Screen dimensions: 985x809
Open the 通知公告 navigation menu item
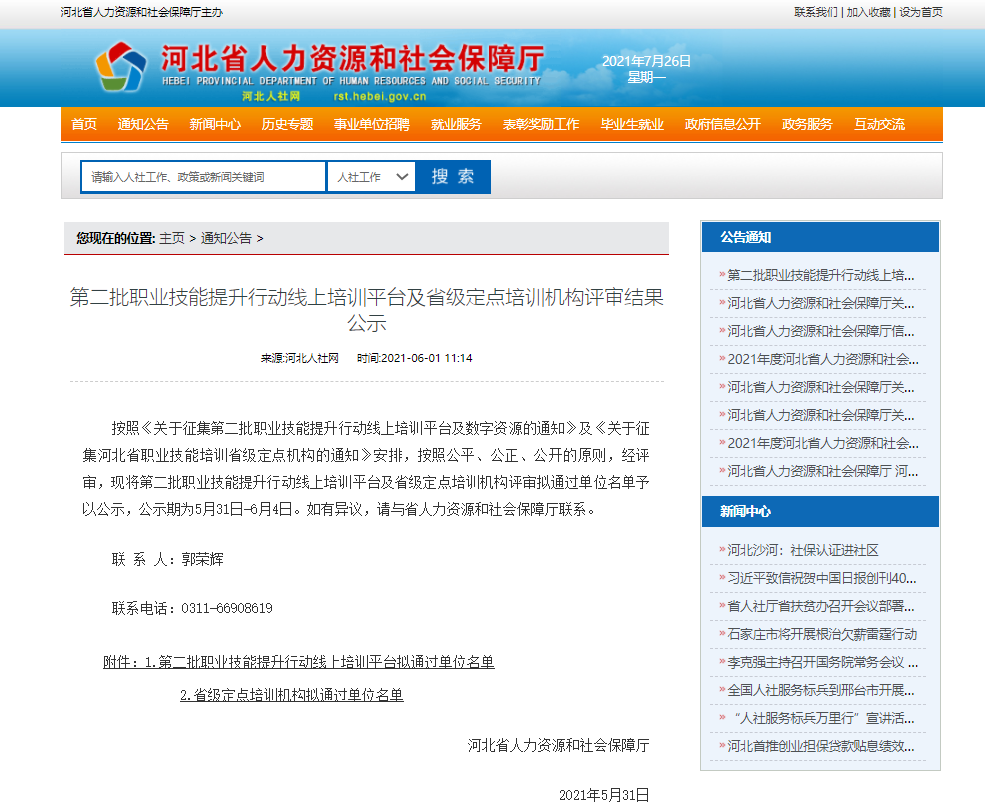coord(143,124)
